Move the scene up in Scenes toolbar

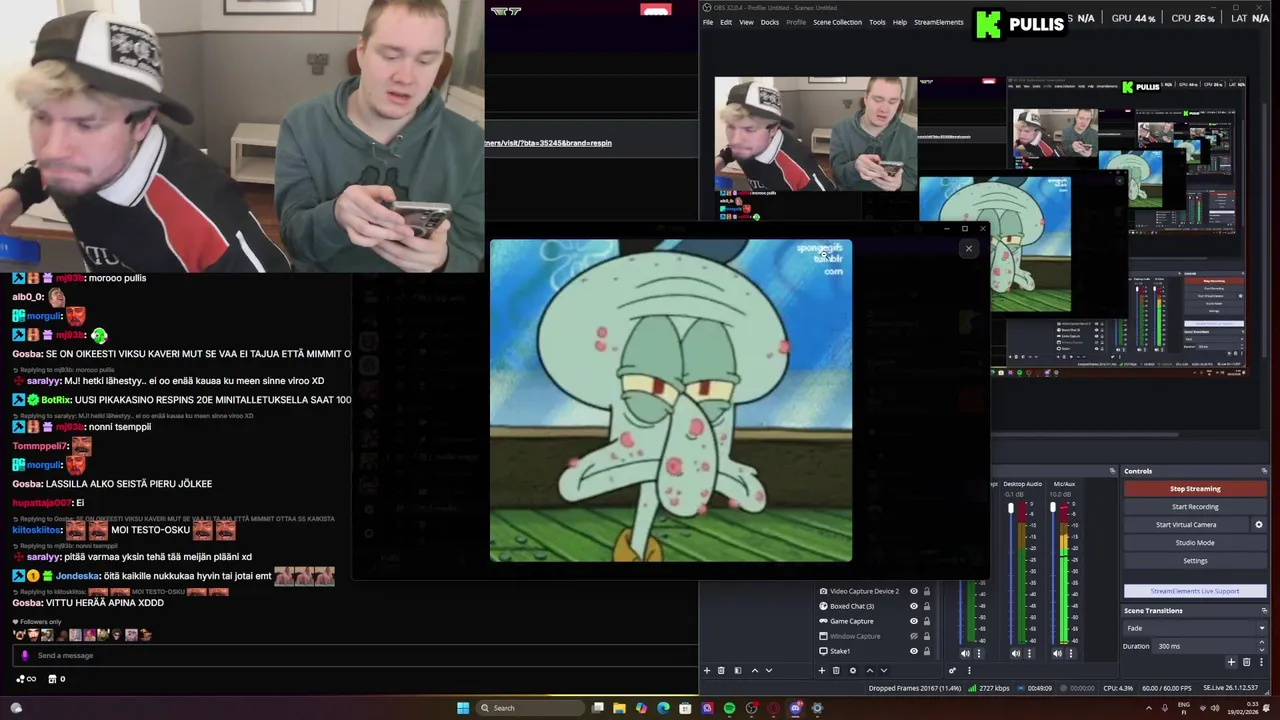tap(755, 671)
